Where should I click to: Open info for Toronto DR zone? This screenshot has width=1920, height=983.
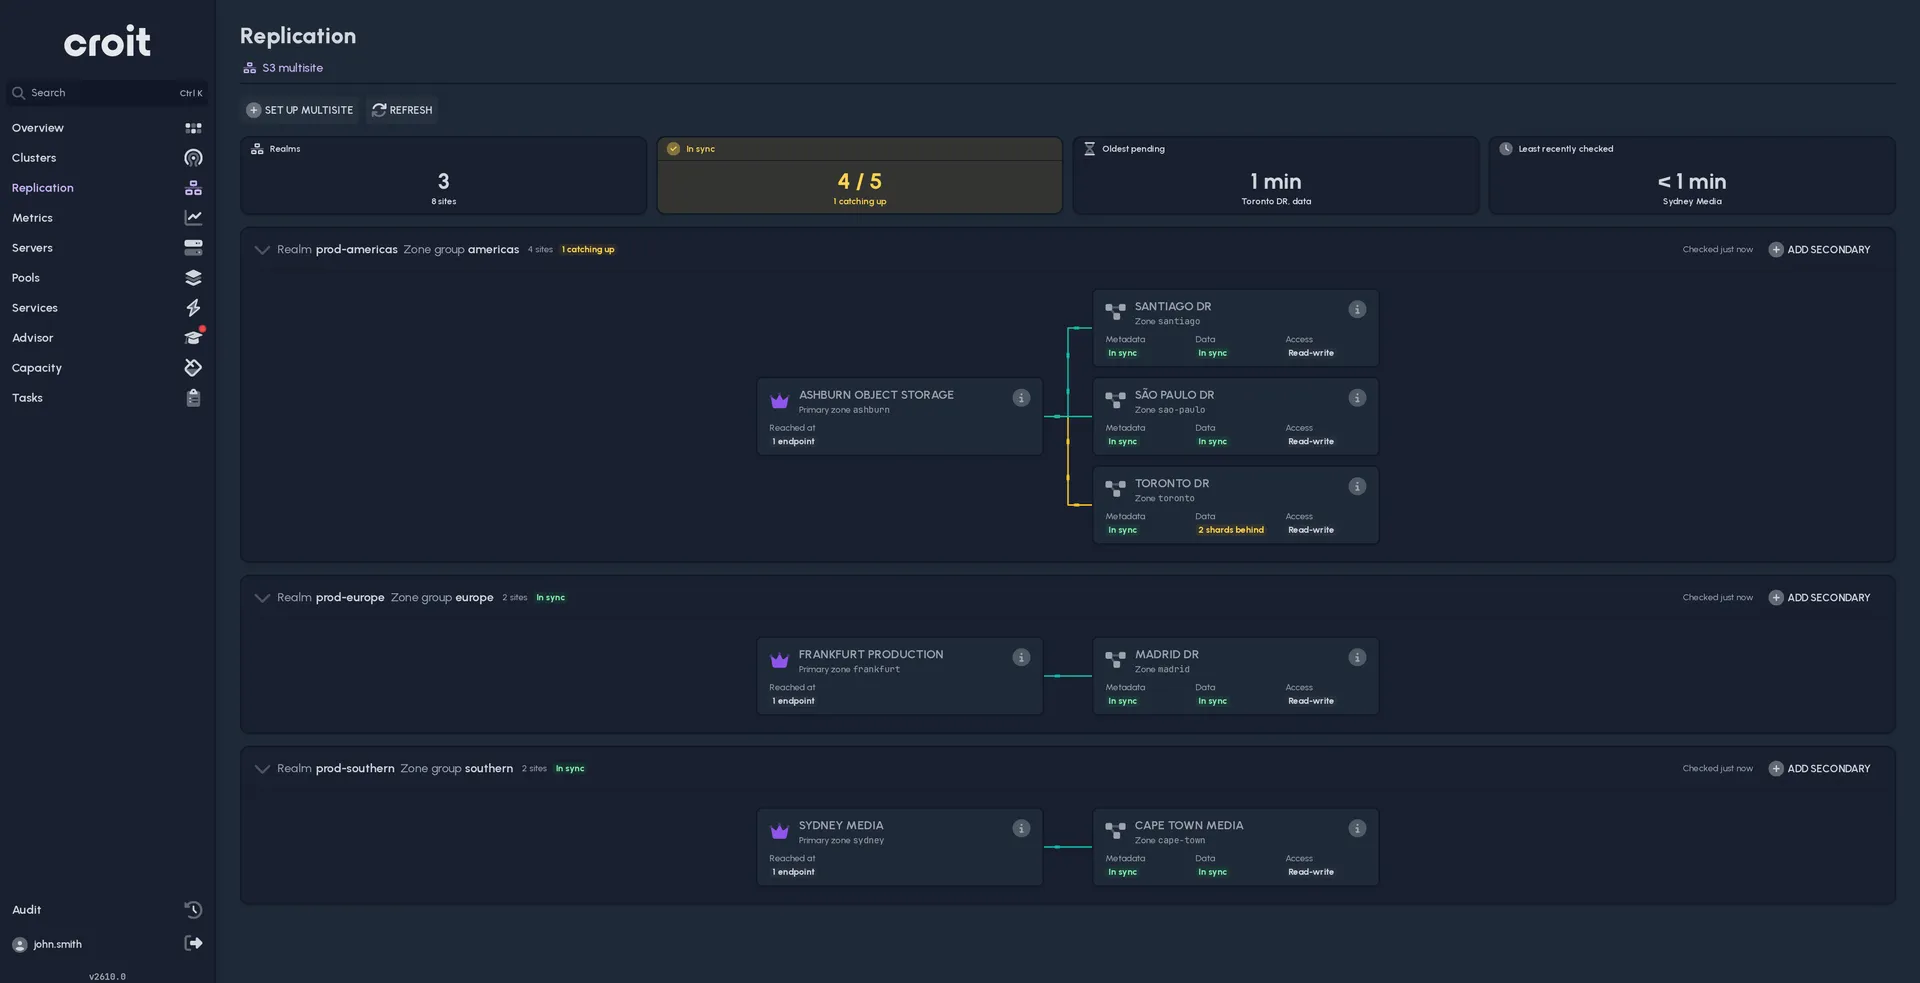pos(1357,486)
